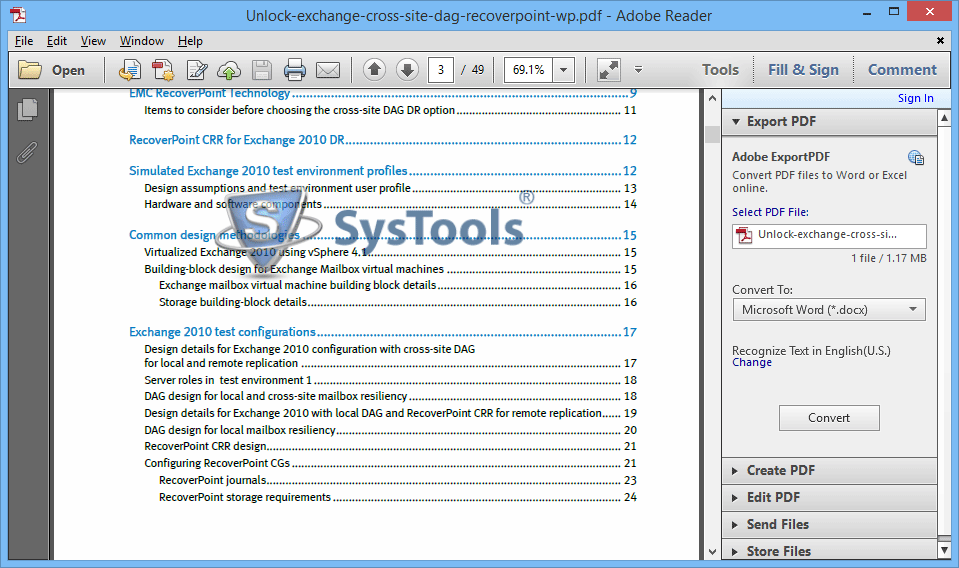Open the Edit menu

pyautogui.click(x=57, y=40)
